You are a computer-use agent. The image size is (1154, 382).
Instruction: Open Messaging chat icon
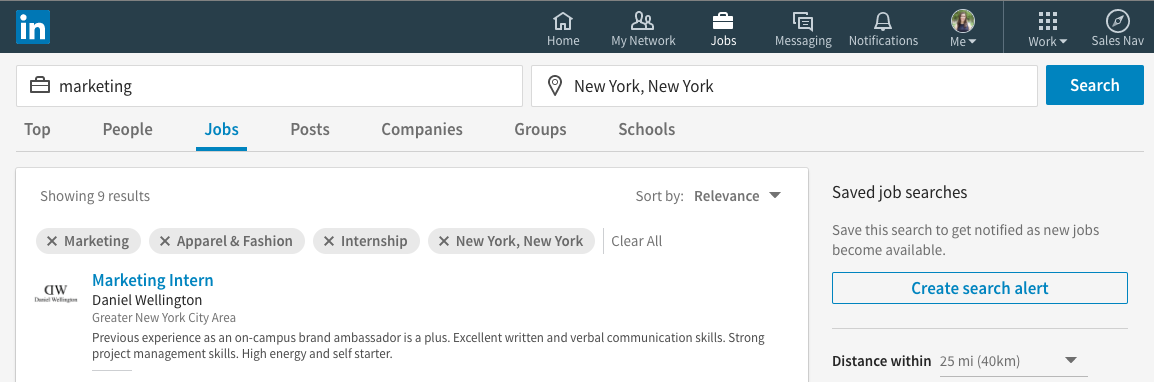803,20
